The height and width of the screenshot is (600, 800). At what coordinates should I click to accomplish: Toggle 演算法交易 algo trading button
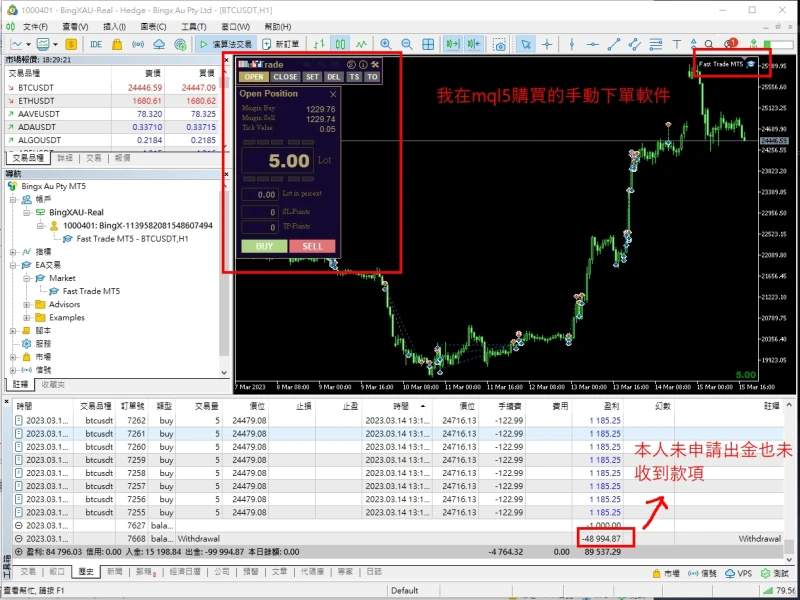(226, 44)
